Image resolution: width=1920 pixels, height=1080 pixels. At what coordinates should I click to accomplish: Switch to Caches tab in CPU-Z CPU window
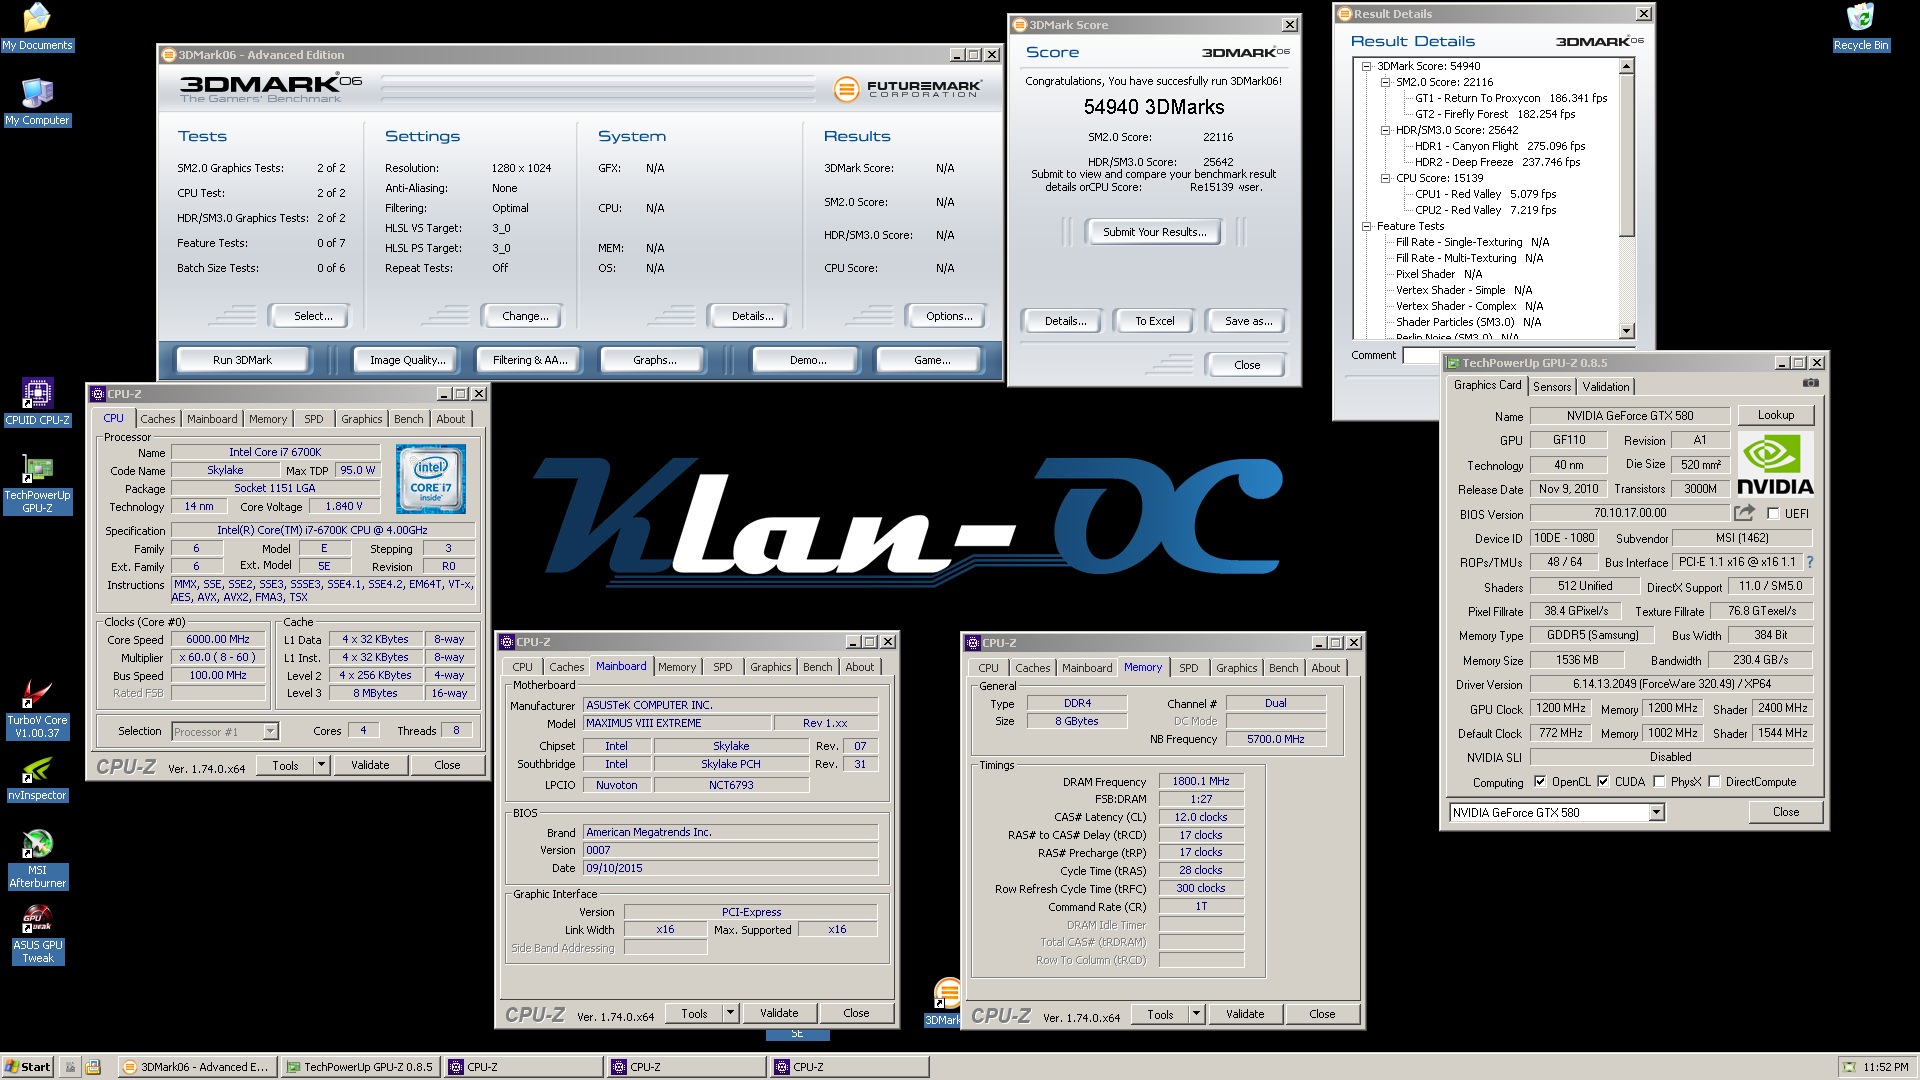(x=157, y=419)
